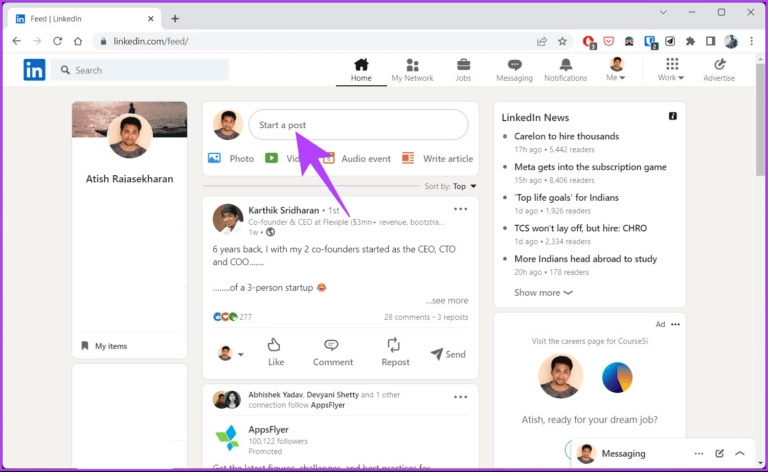Click browser home icon
Image resolution: width=768 pixels, height=472 pixels.
point(78,41)
